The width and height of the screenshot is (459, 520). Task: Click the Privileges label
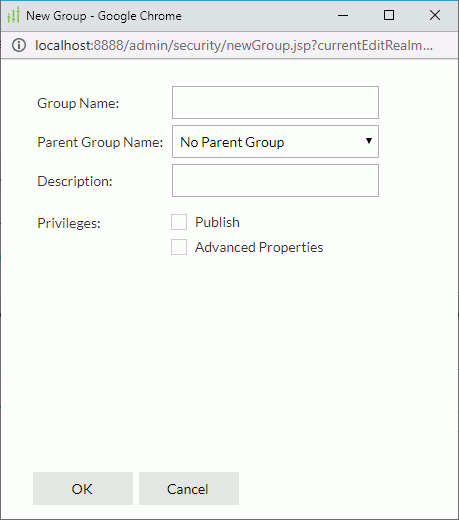coord(69,223)
